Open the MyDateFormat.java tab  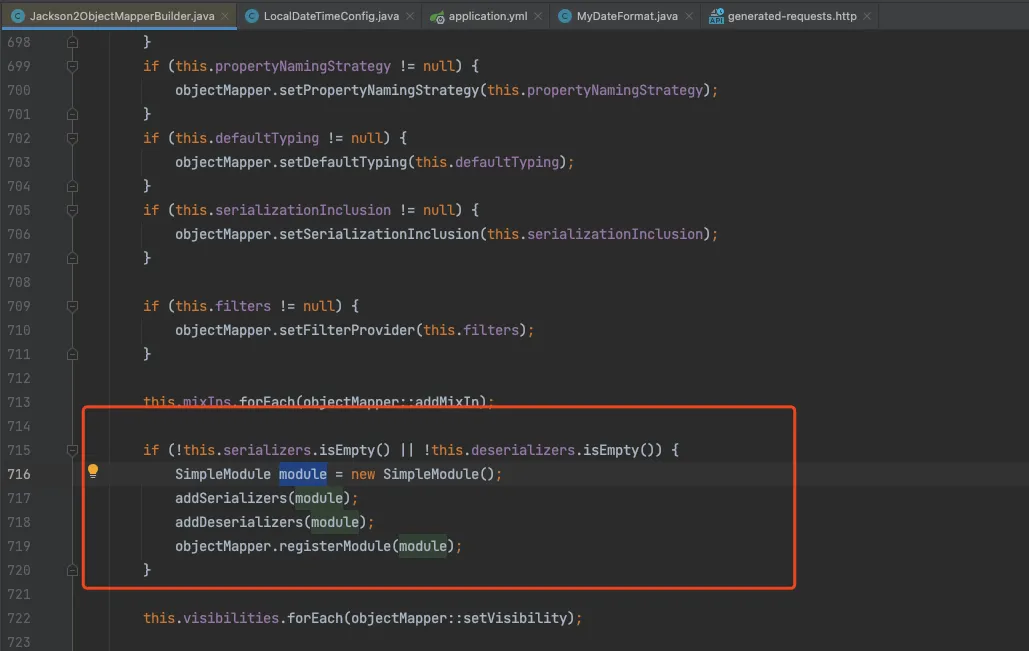pyautogui.click(x=627, y=17)
